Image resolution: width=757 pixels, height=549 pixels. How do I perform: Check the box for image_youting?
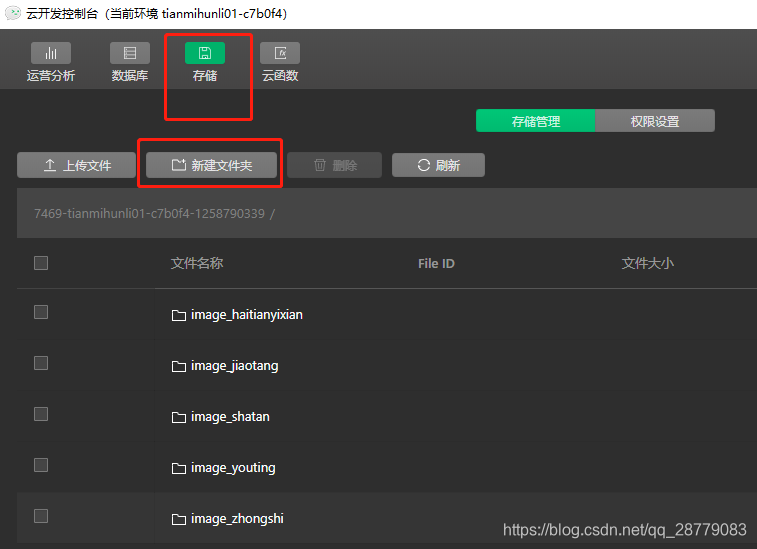tap(41, 465)
